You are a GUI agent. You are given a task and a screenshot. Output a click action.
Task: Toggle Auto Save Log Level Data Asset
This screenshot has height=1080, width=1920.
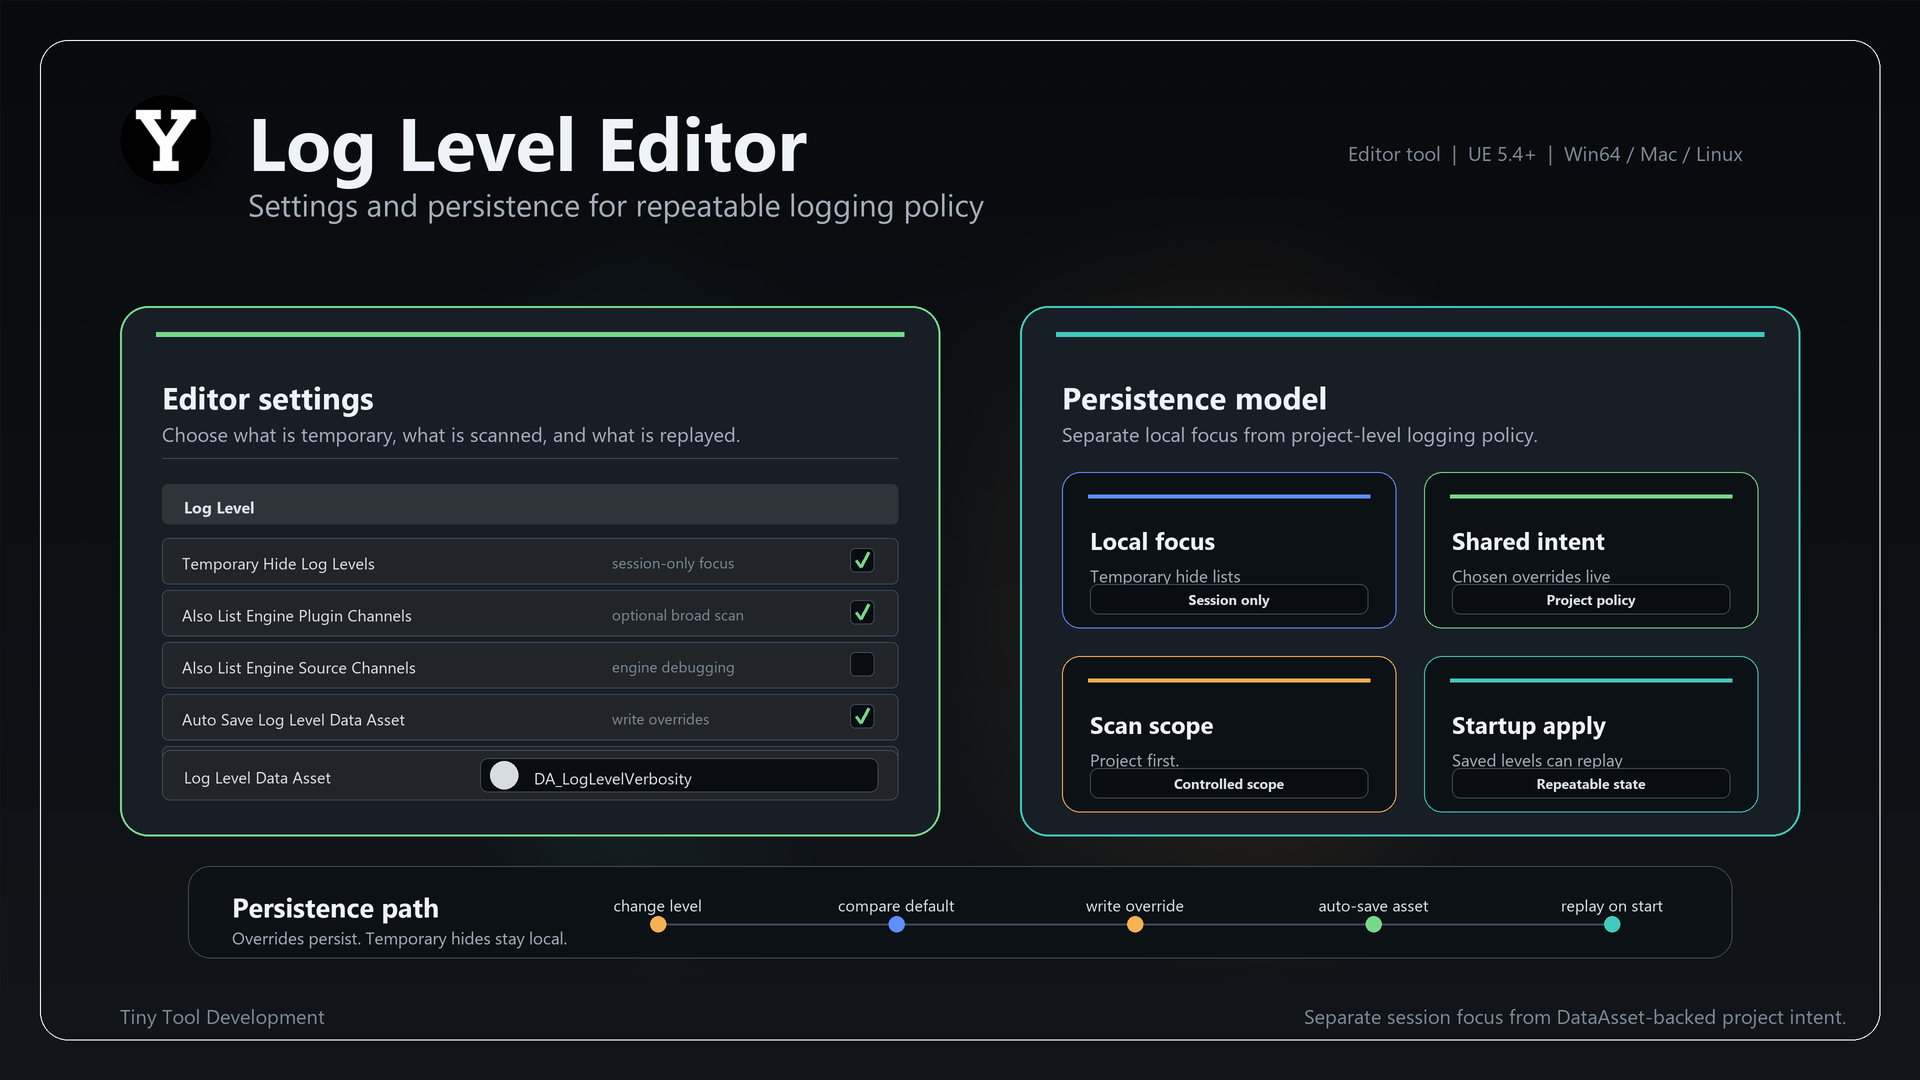click(x=862, y=717)
